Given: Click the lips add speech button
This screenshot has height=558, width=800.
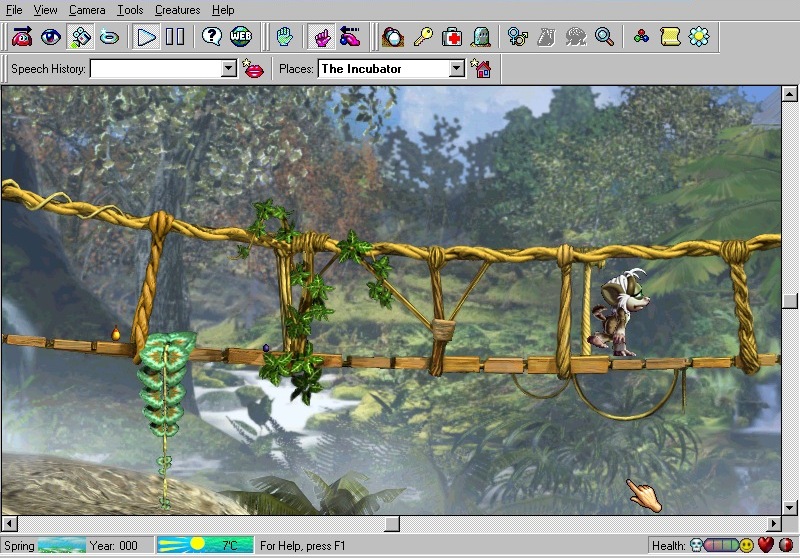Looking at the screenshot, I should click(x=254, y=69).
